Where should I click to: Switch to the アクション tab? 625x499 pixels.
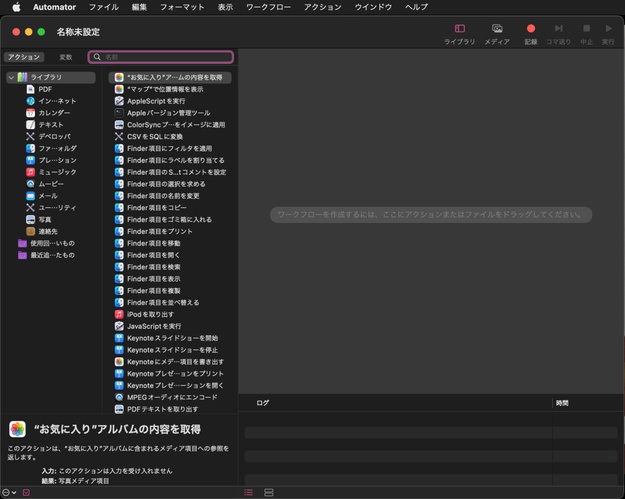pos(24,57)
